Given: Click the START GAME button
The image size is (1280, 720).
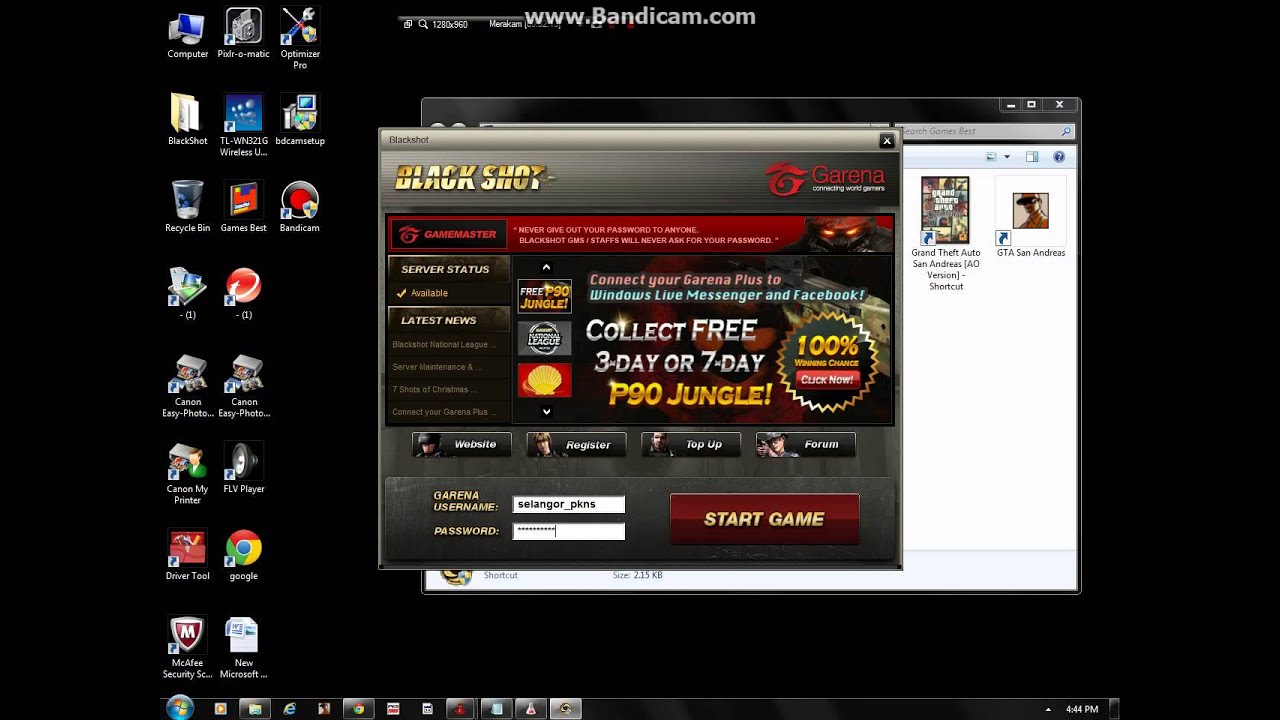Looking at the screenshot, I should (764, 519).
